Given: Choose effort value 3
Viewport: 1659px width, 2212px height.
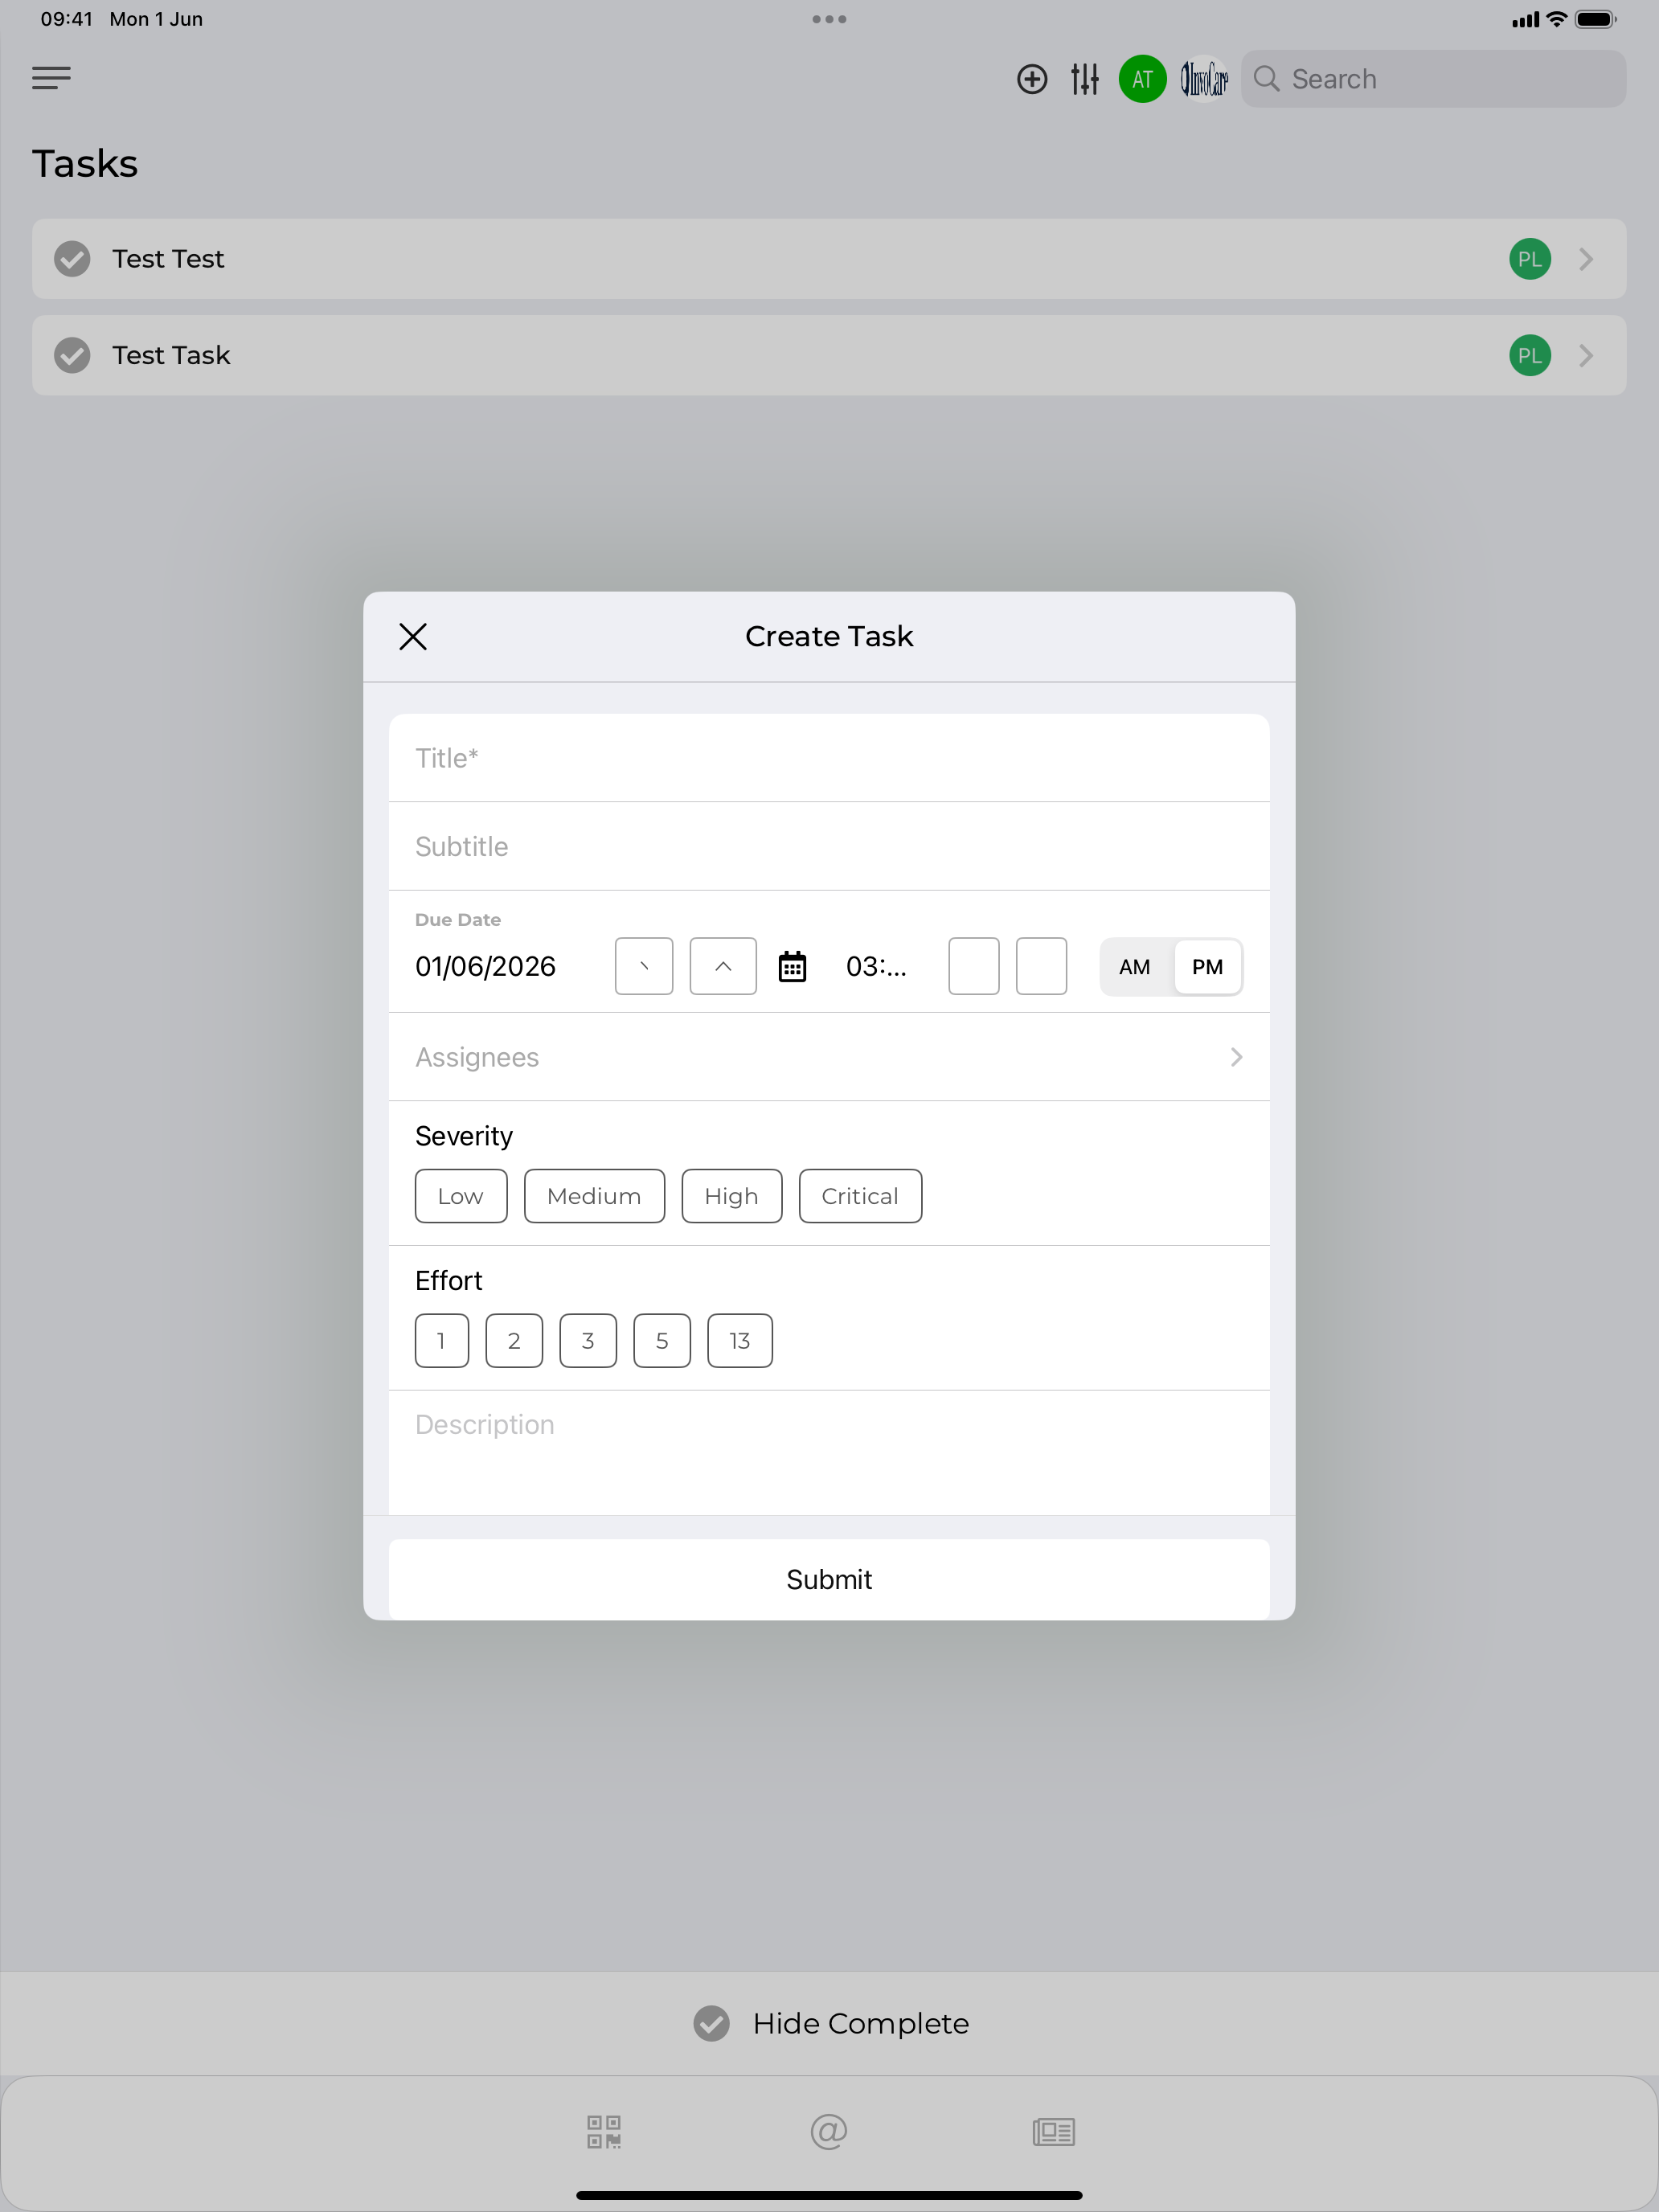Looking at the screenshot, I should tap(588, 1340).
